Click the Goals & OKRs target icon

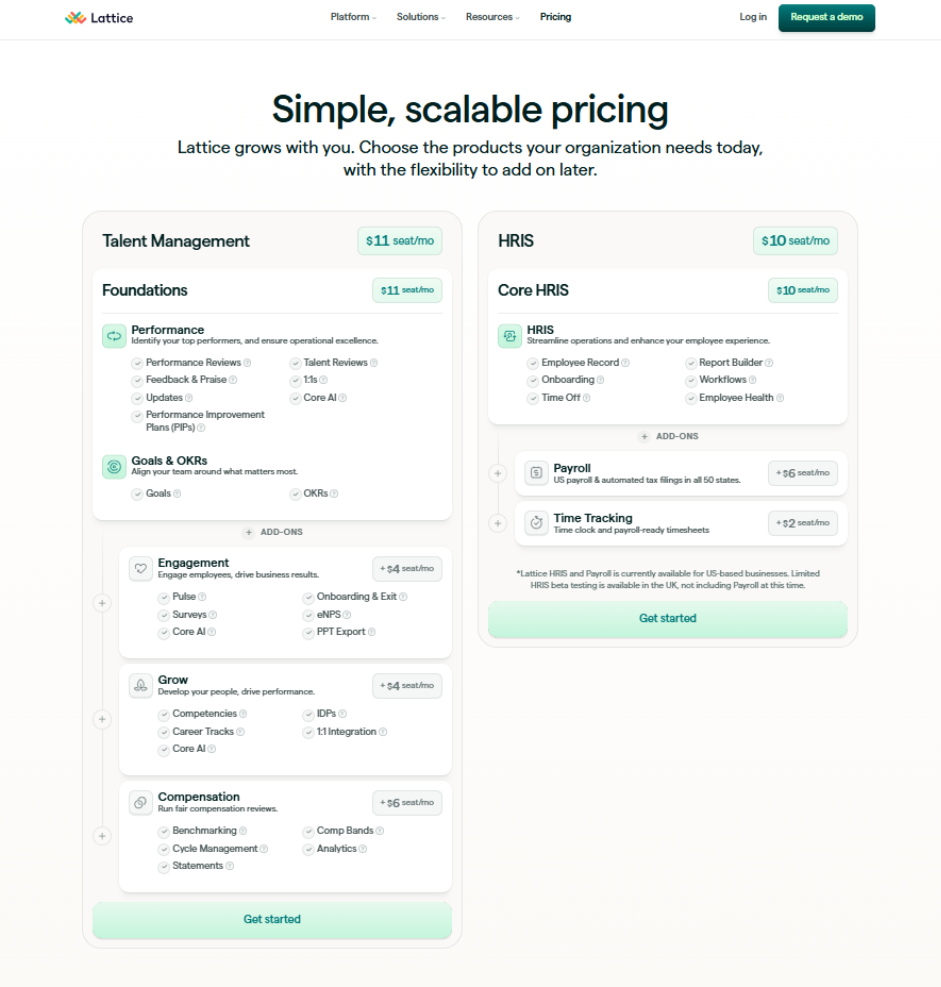(114, 467)
